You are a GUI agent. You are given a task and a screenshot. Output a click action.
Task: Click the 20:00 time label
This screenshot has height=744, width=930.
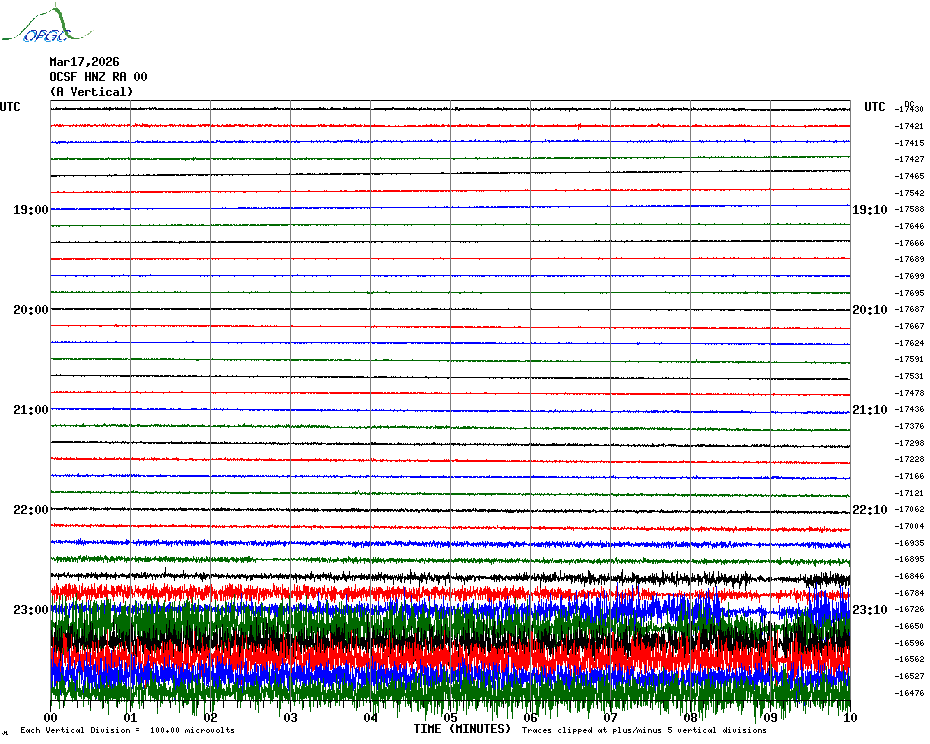point(31,310)
